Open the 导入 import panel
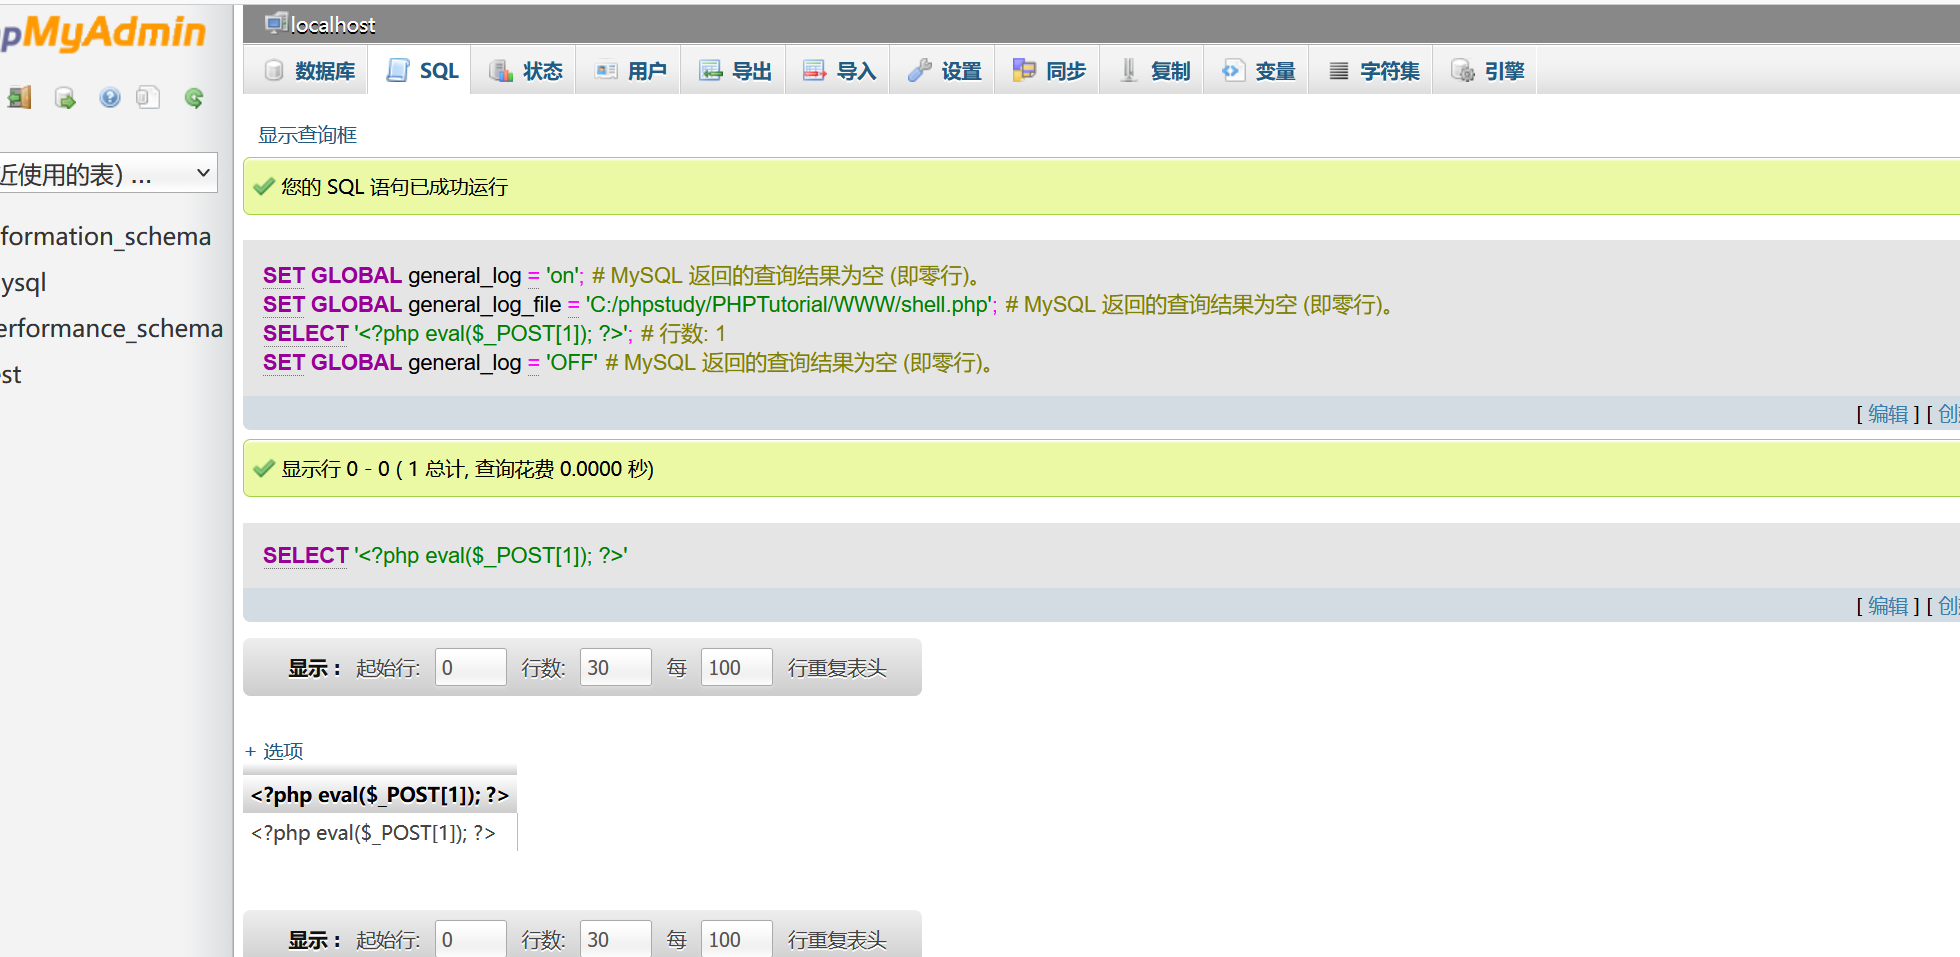Viewport: 1960px width, 957px height. [837, 69]
